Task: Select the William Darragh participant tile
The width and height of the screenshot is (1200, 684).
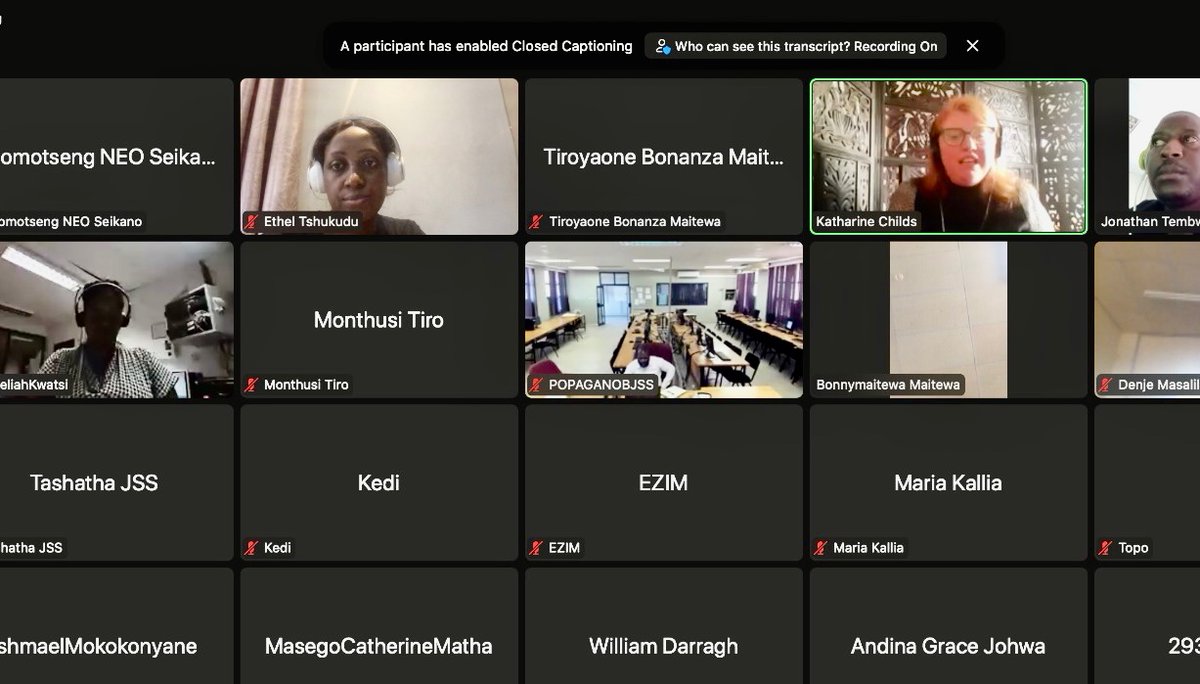Action: 664,626
